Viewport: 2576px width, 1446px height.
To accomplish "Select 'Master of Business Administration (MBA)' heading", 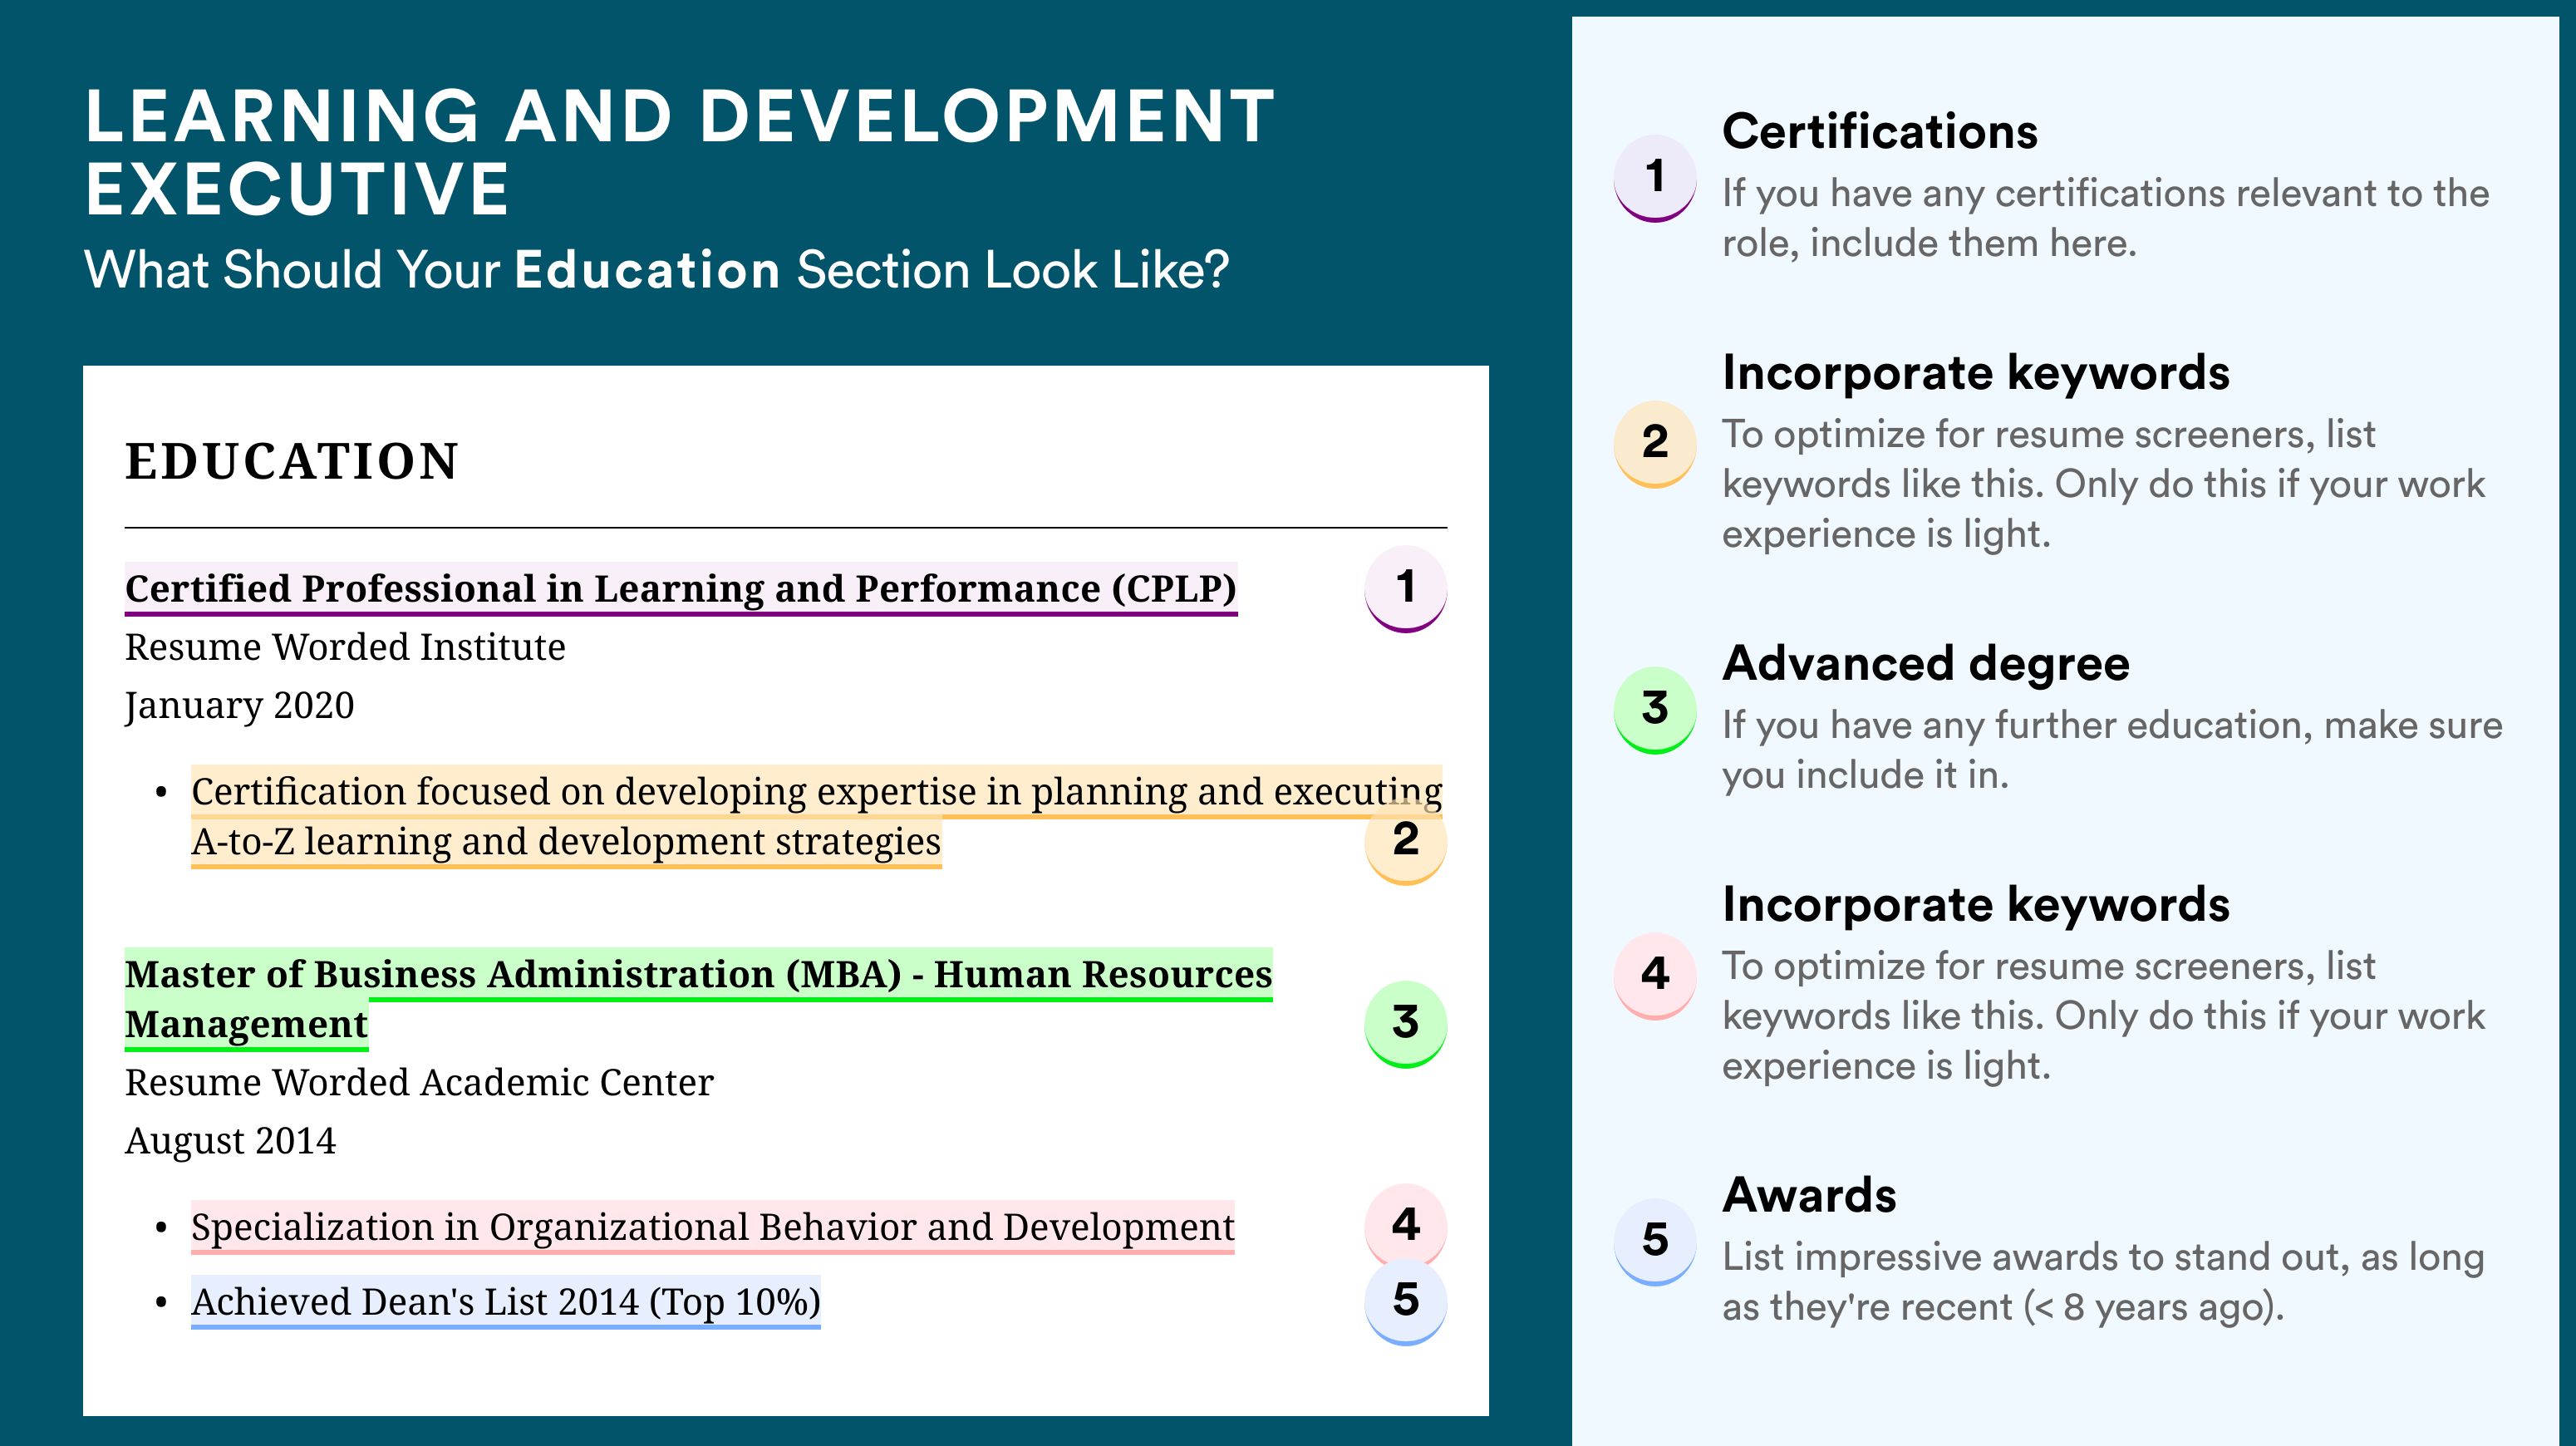I will click(698, 999).
